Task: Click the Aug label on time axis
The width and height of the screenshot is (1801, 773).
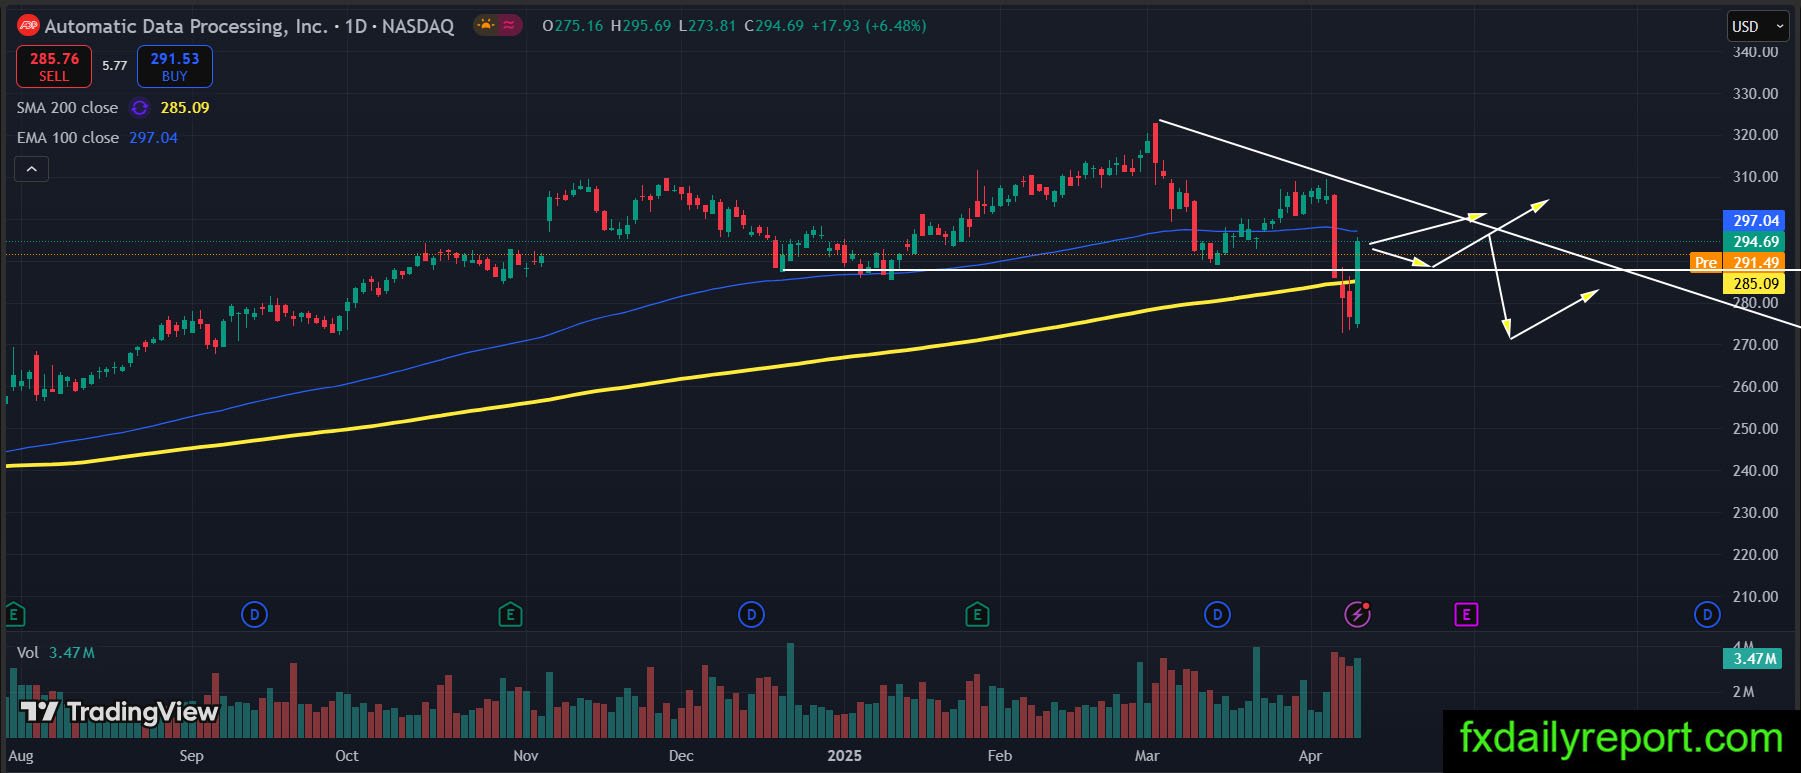Action: click(21, 756)
